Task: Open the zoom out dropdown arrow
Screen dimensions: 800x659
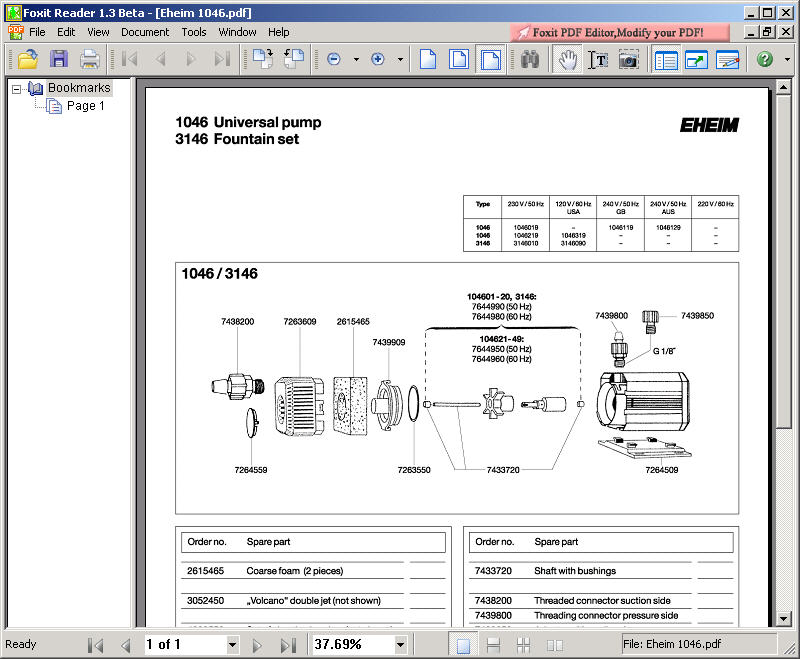Action: tap(356, 59)
